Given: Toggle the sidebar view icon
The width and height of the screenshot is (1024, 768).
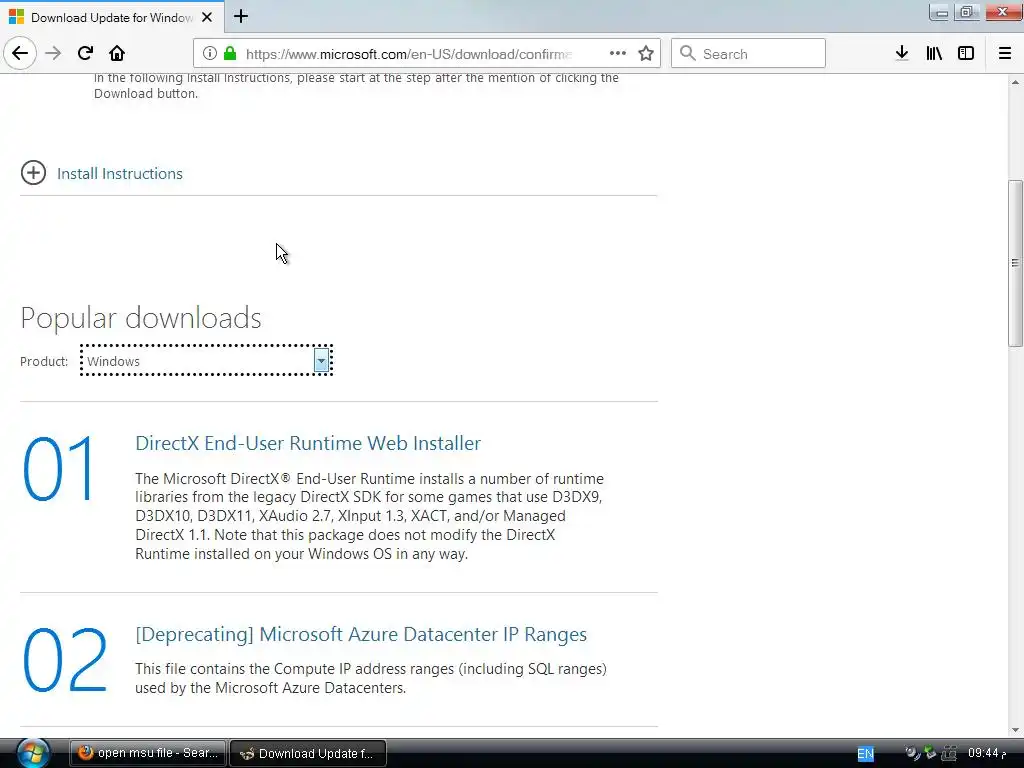Looking at the screenshot, I should [x=966, y=54].
